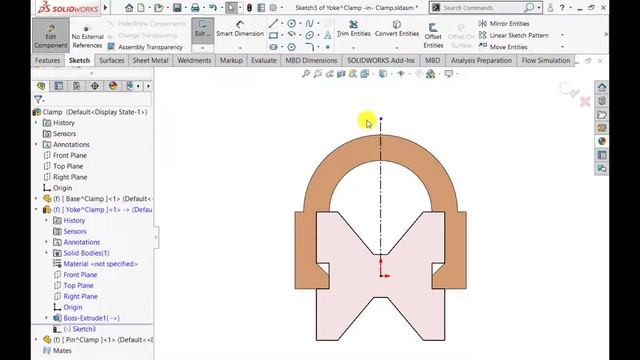Open a file using the Open folder icon

coord(158,8)
